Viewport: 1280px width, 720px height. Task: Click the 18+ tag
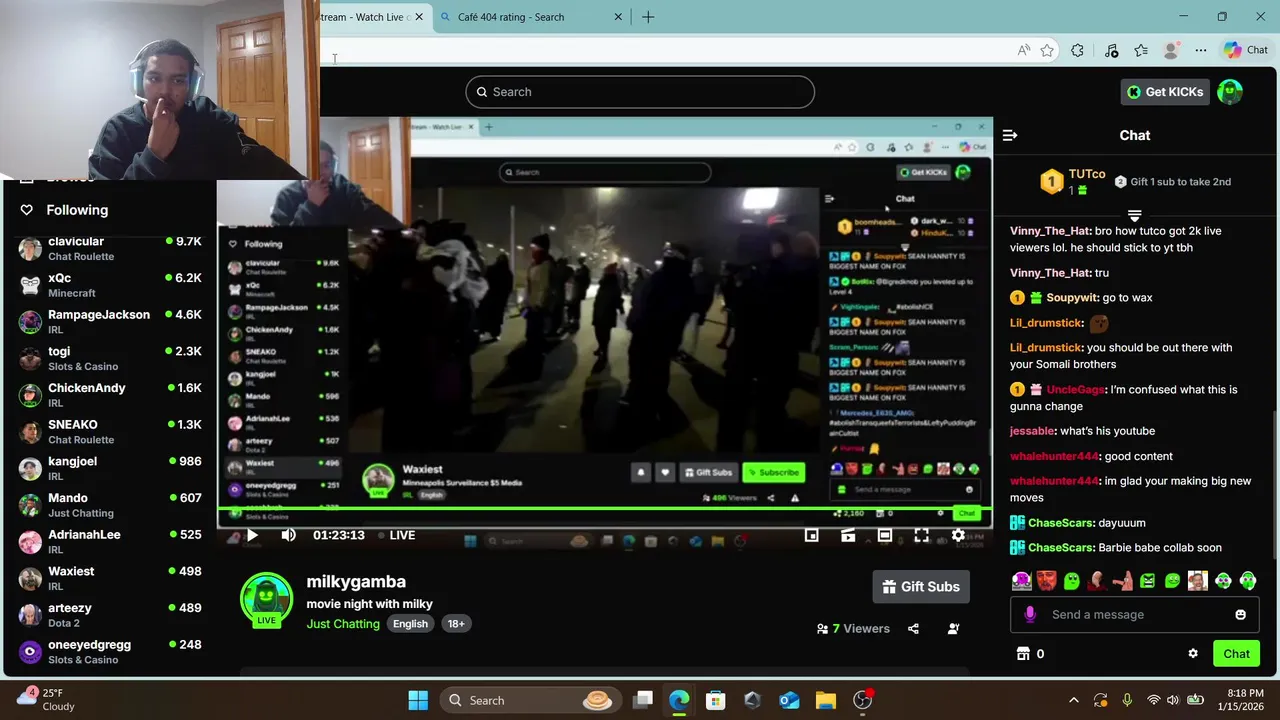pyautogui.click(x=456, y=624)
